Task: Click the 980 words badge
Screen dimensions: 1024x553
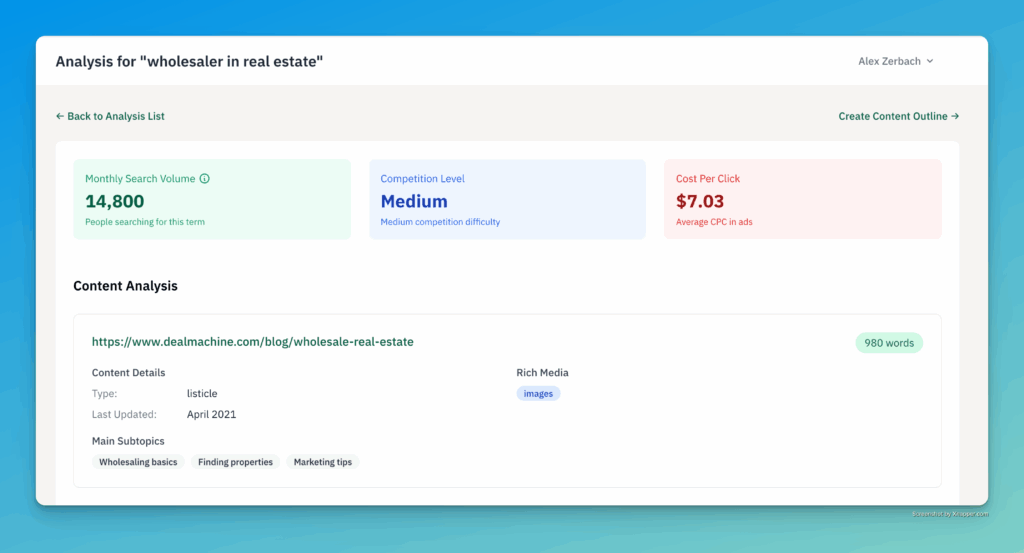Action: 888,343
